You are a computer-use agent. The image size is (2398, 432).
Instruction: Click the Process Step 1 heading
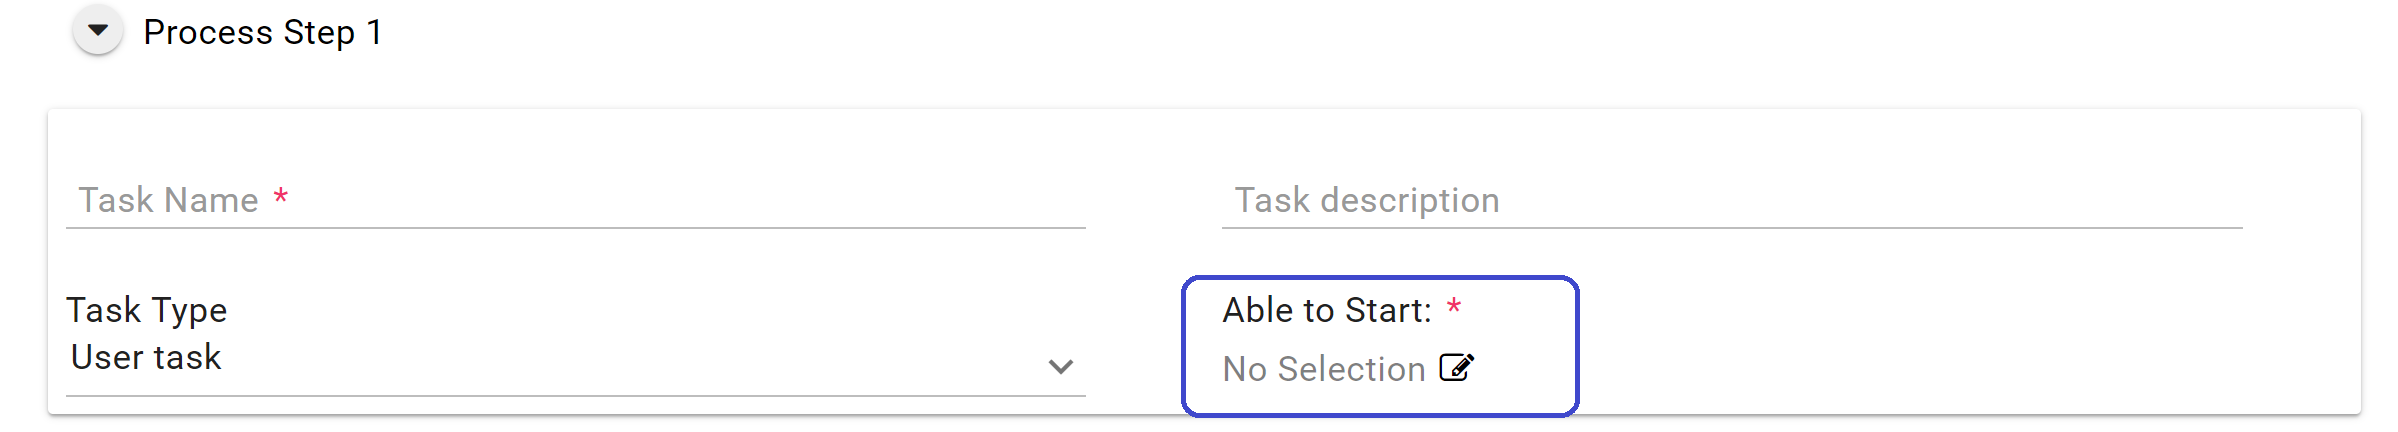(262, 32)
